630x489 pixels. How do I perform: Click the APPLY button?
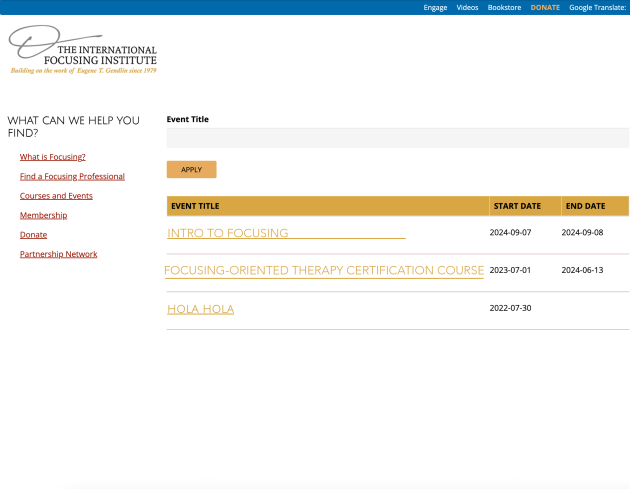192,170
